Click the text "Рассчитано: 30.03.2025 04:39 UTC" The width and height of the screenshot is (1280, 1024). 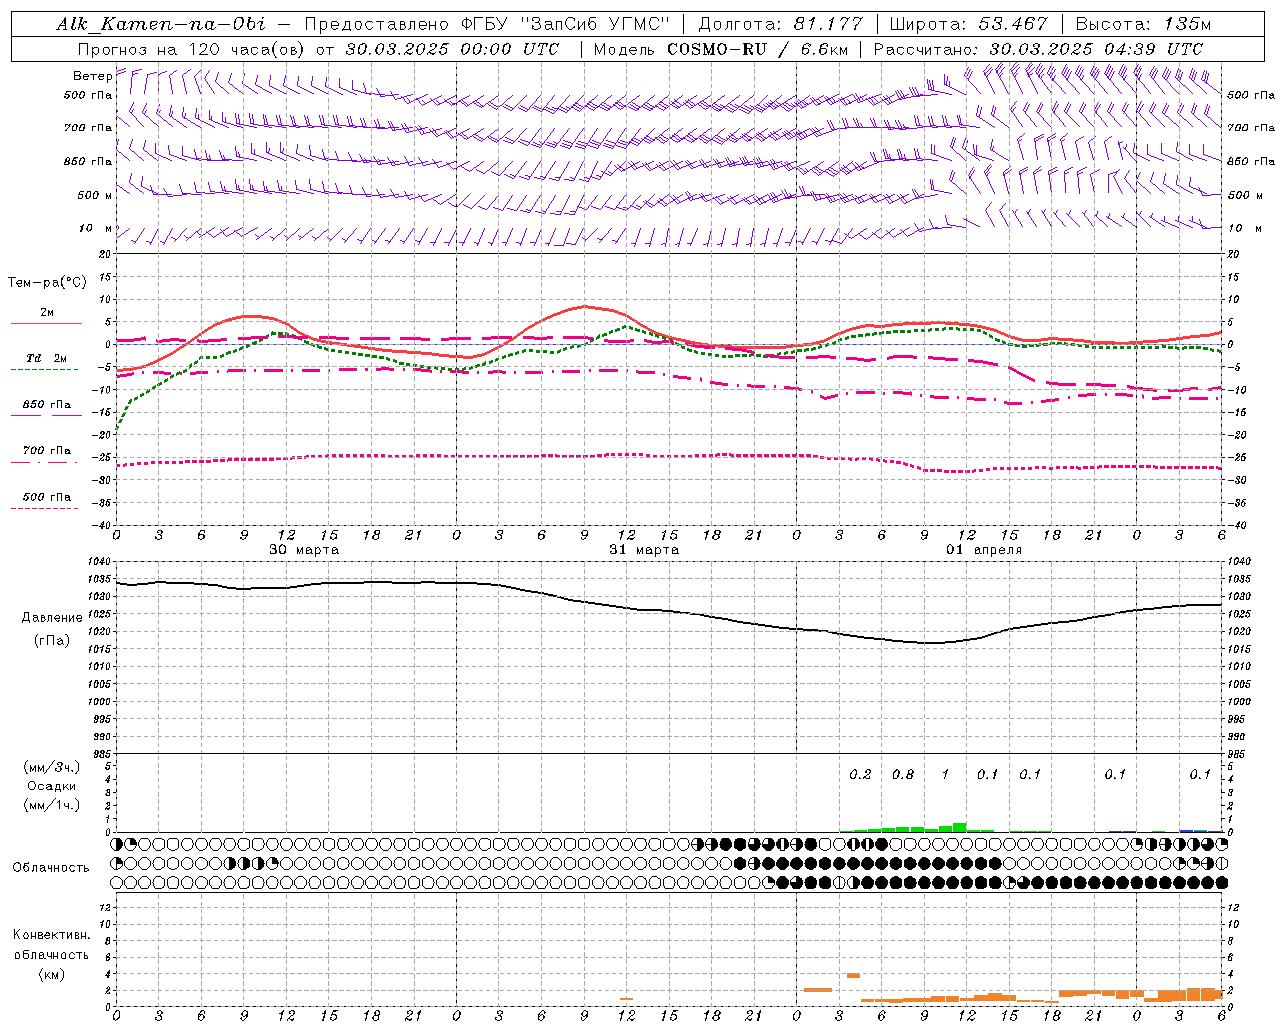(1039, 49)
